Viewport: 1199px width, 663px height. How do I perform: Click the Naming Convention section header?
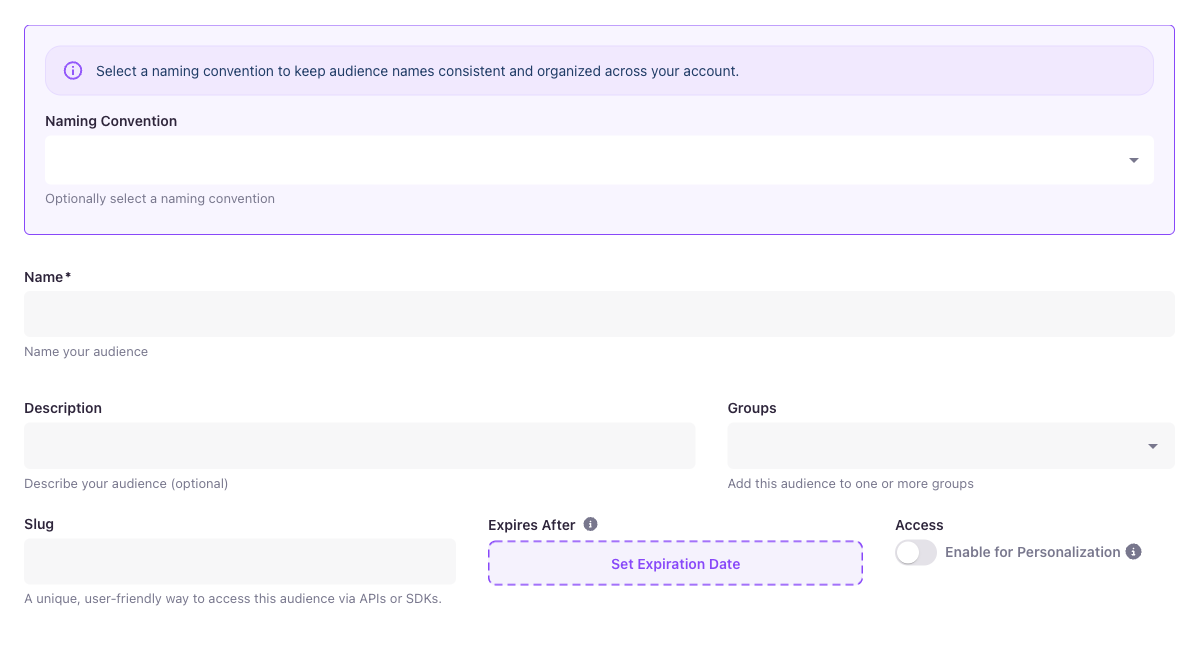[110, 121]
